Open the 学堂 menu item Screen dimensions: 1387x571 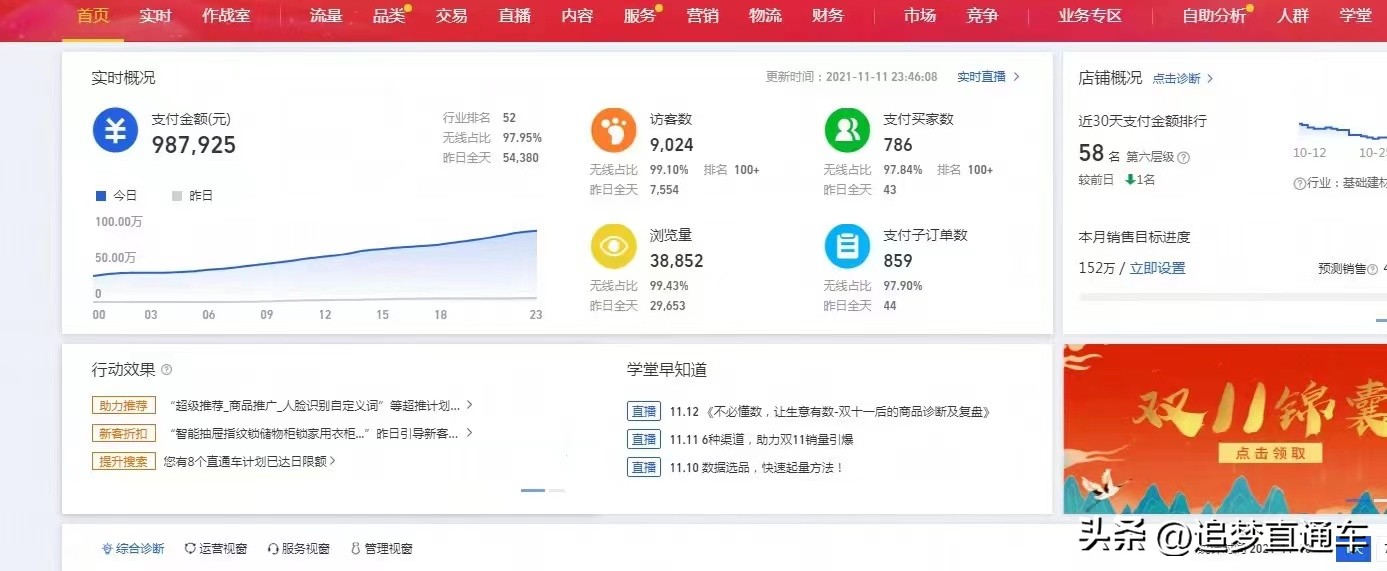[x=1355, y=16]
